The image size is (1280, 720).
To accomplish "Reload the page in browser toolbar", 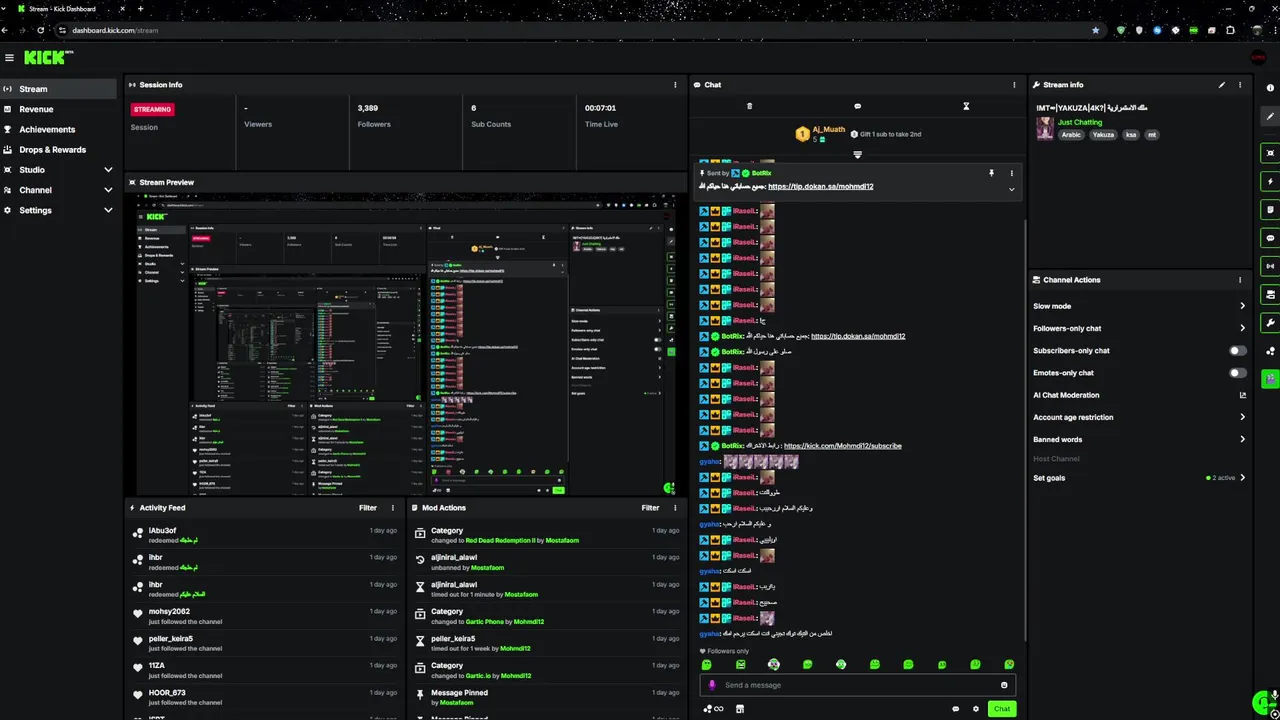I will tap(41, 30).
